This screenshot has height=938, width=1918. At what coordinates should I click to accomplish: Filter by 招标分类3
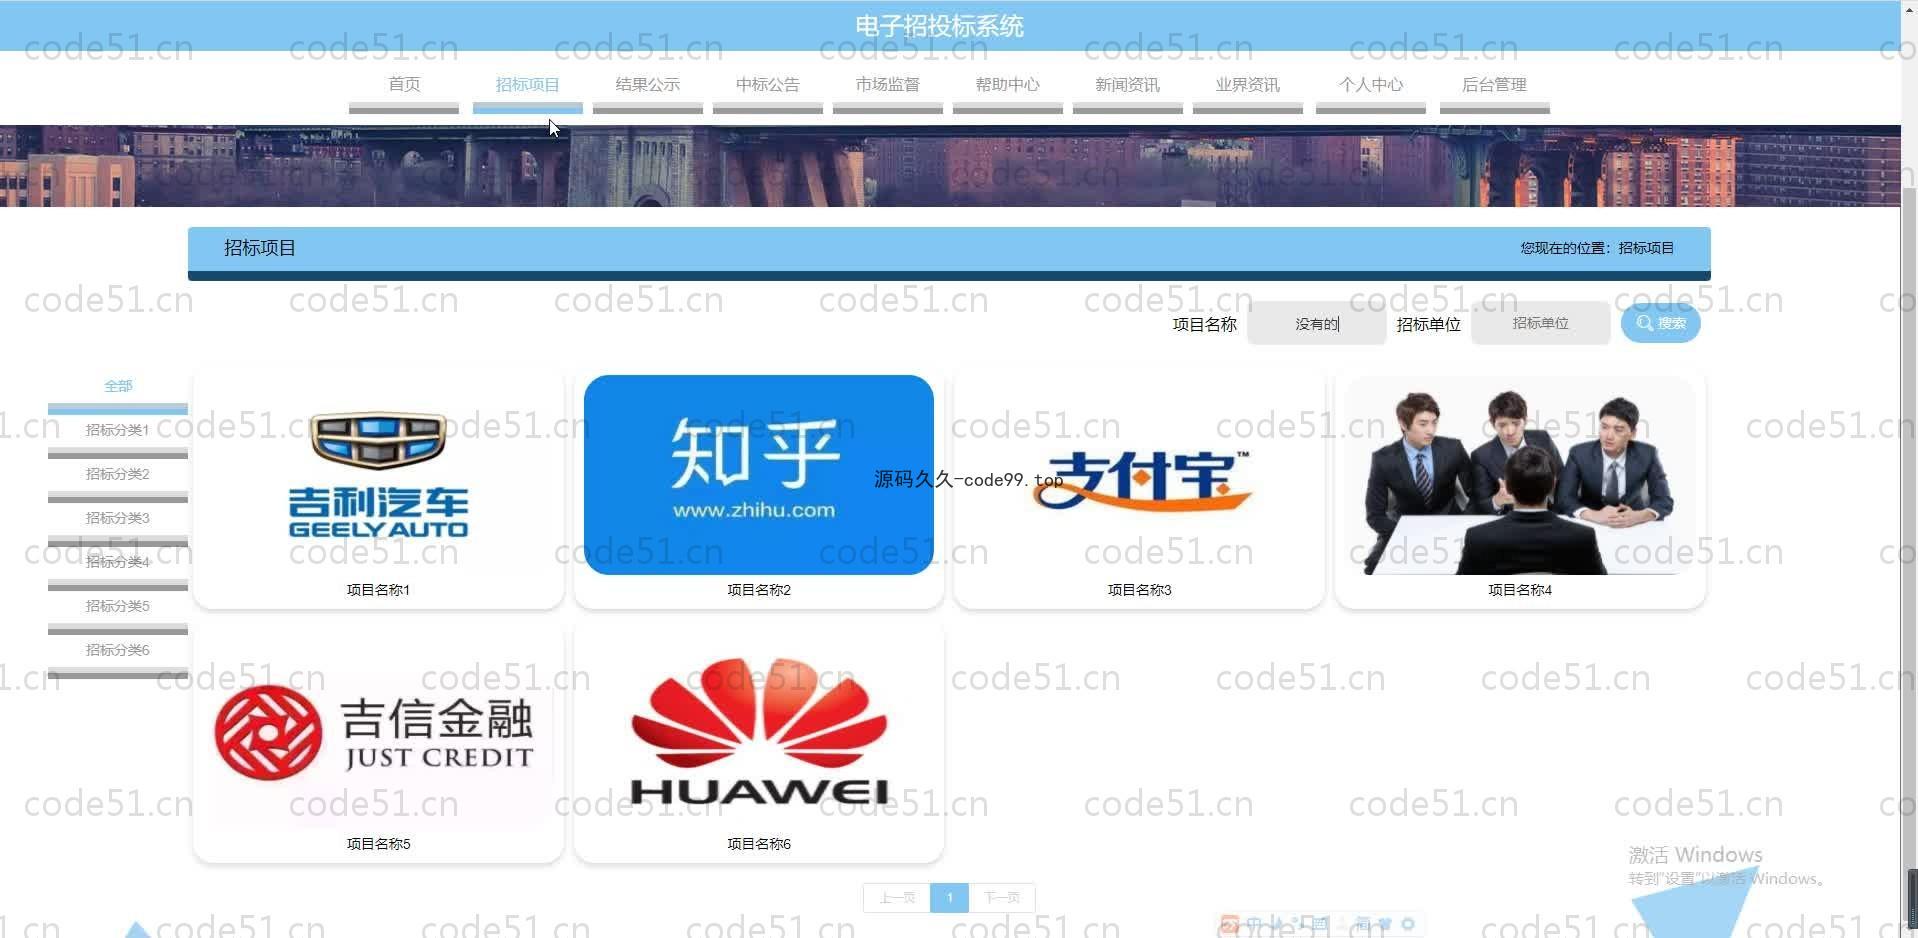coord(118,518)
